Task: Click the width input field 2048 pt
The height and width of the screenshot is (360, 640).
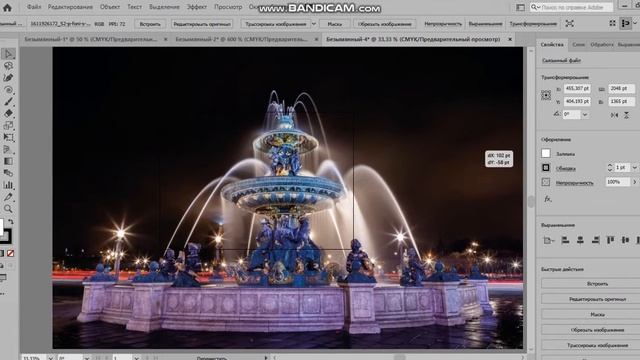Action: (x=622, y=88)
